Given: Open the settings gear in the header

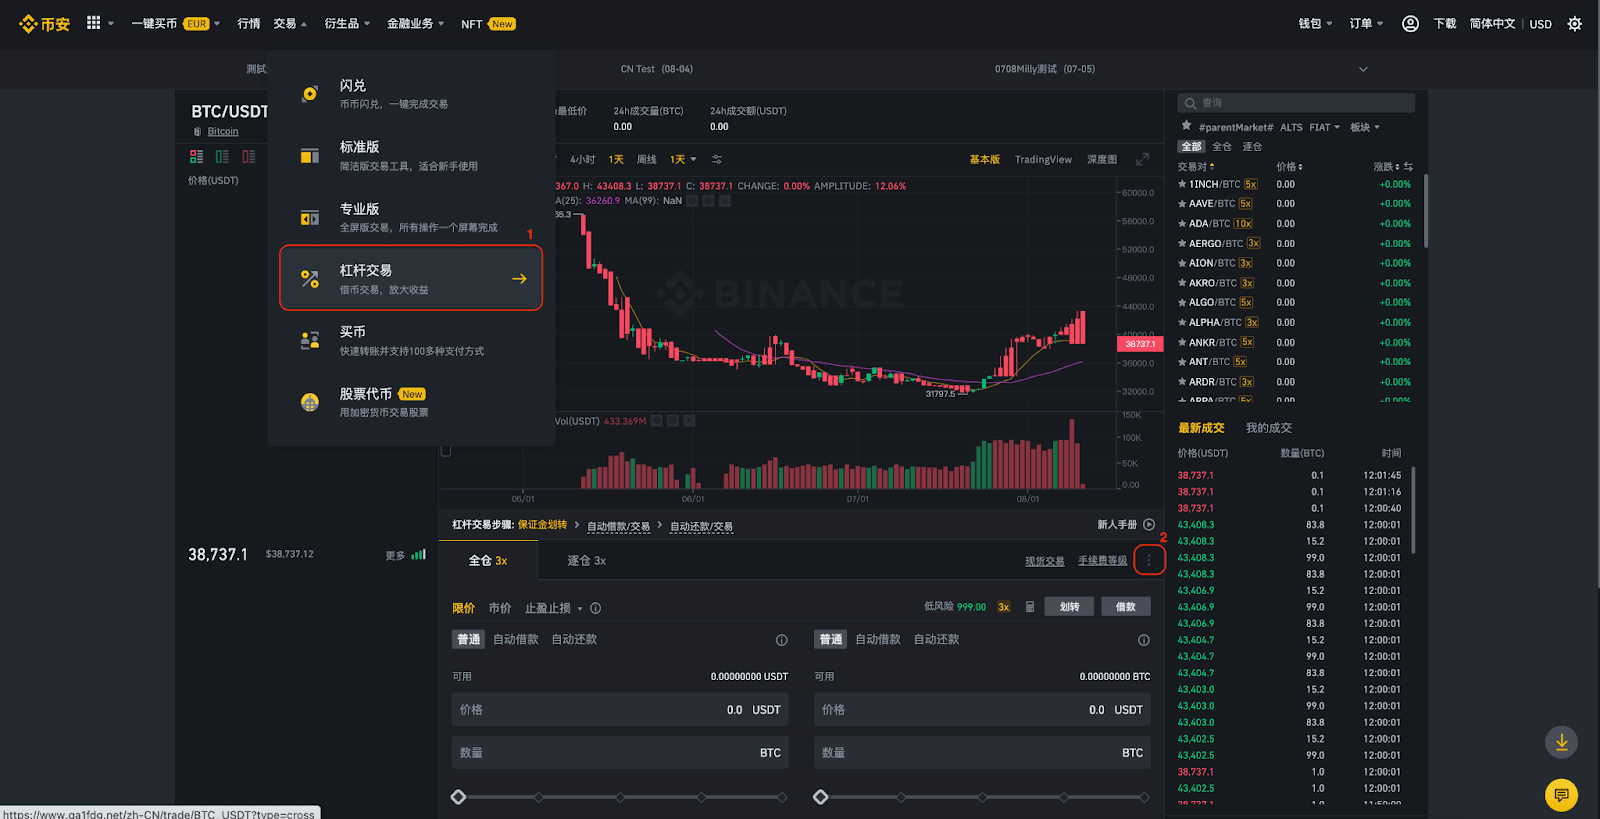Looking at the screenshot, I should pyautogui.click(x=1575, y=24).
